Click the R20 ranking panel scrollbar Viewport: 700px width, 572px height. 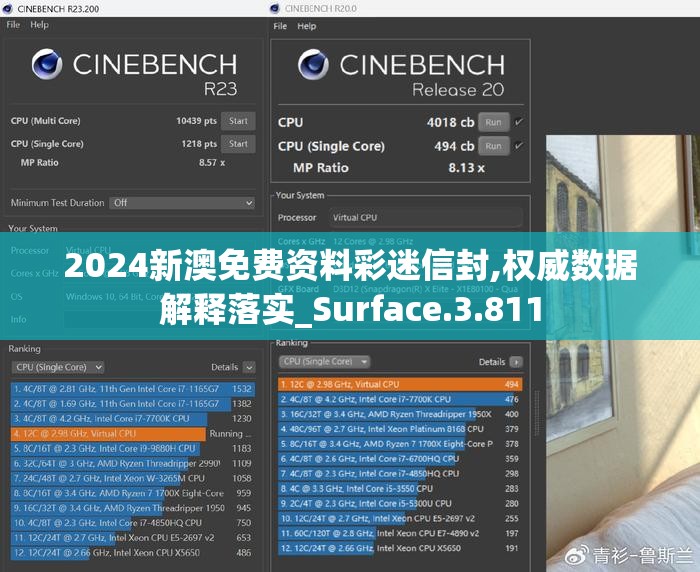click(x=537, y=415)
